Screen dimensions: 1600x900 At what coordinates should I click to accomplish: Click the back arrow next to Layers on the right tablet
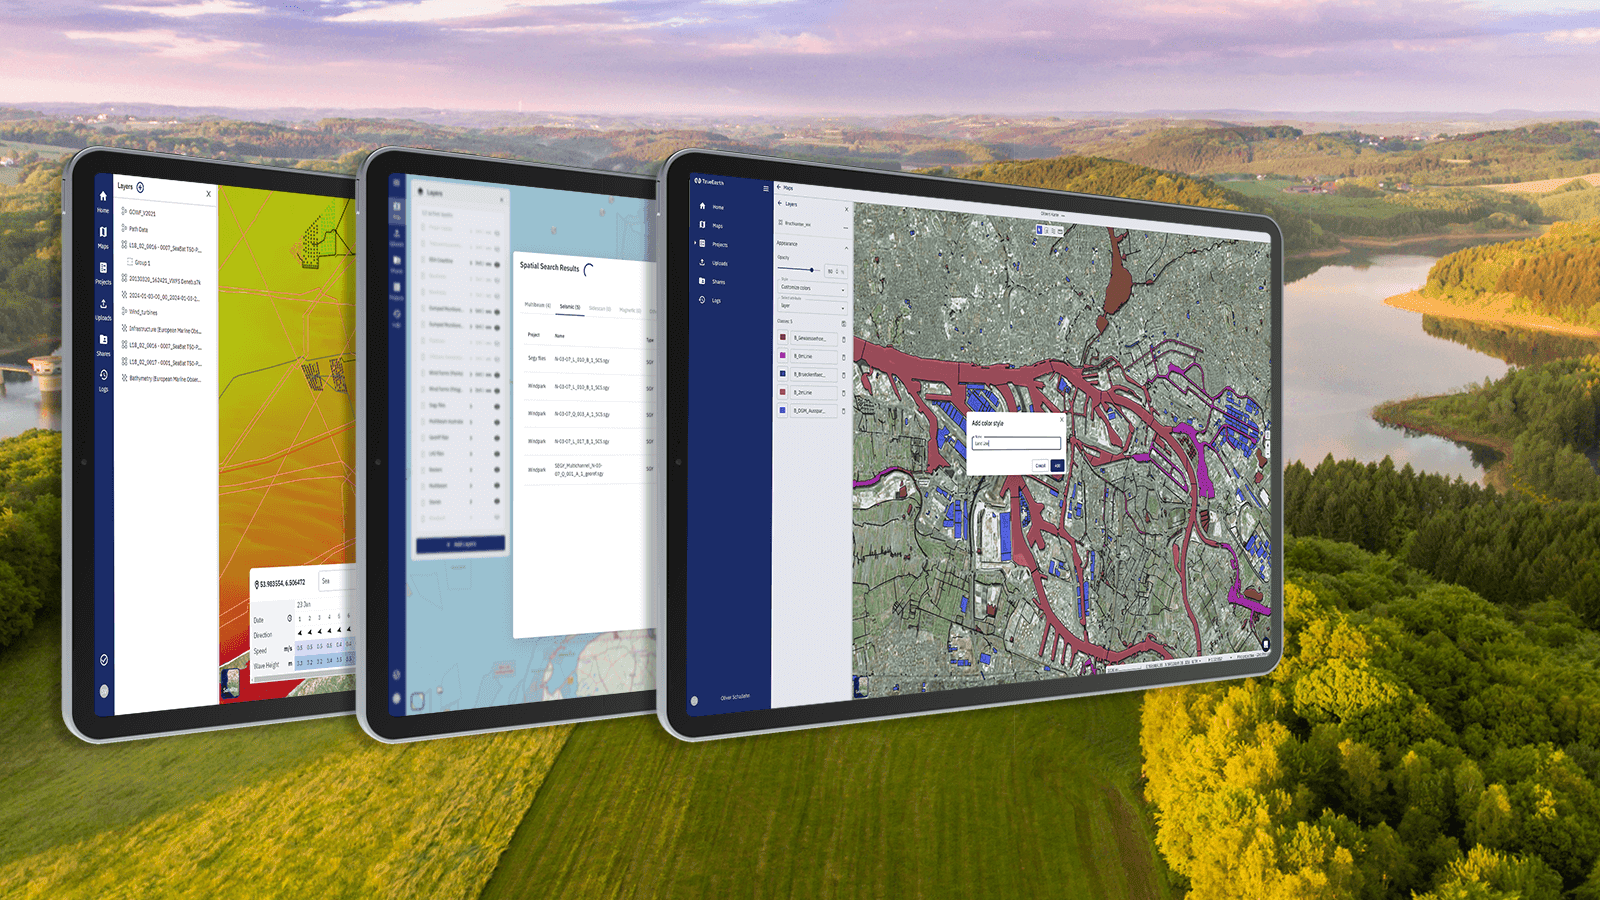pyautogui.click(x=780, y=203)
